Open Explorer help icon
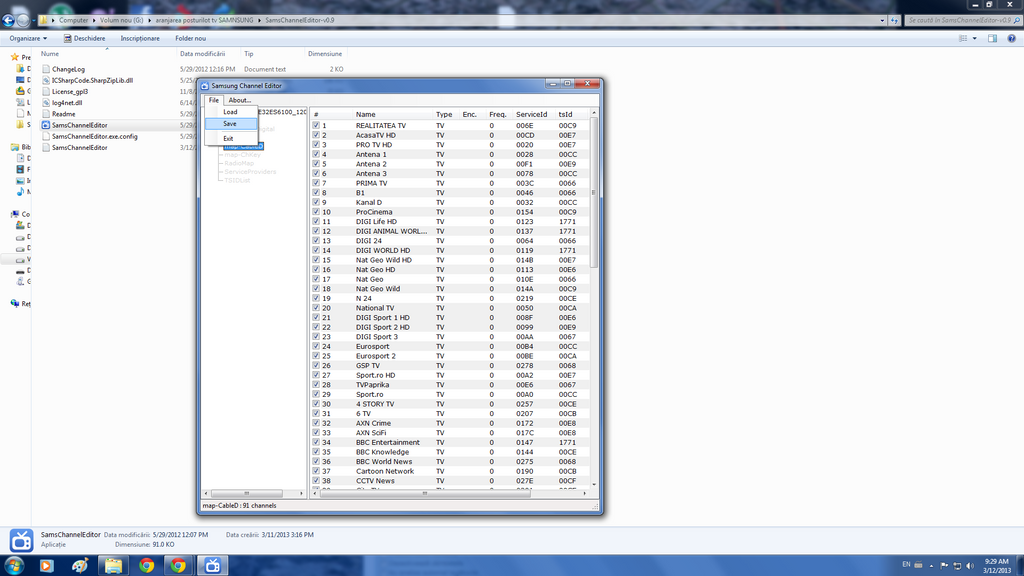The width and height of the screenshot is (1024, 576). click(1012, 39)
